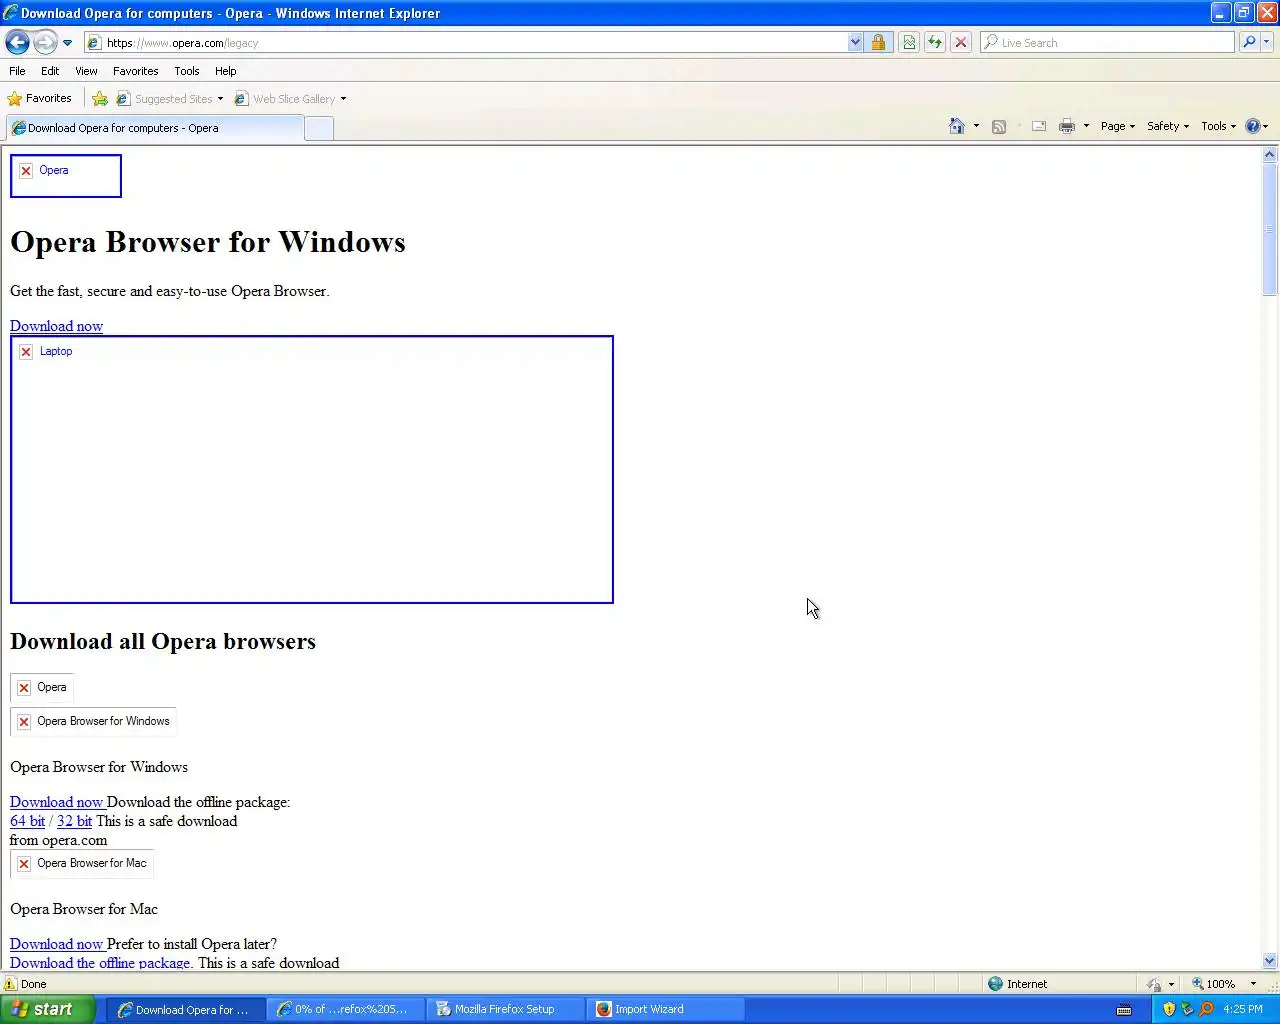
Task: Go back with the Back arrow button
Action: pyautogui.click(x=17, y=42)
